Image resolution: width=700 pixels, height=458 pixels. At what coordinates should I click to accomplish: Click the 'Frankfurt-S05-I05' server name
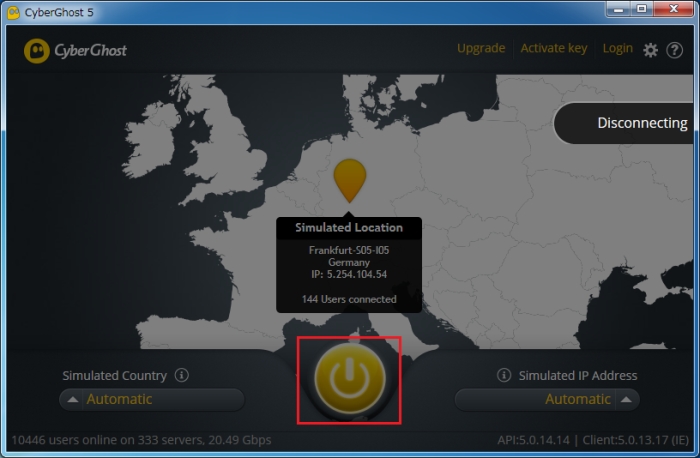pos(349,250)
